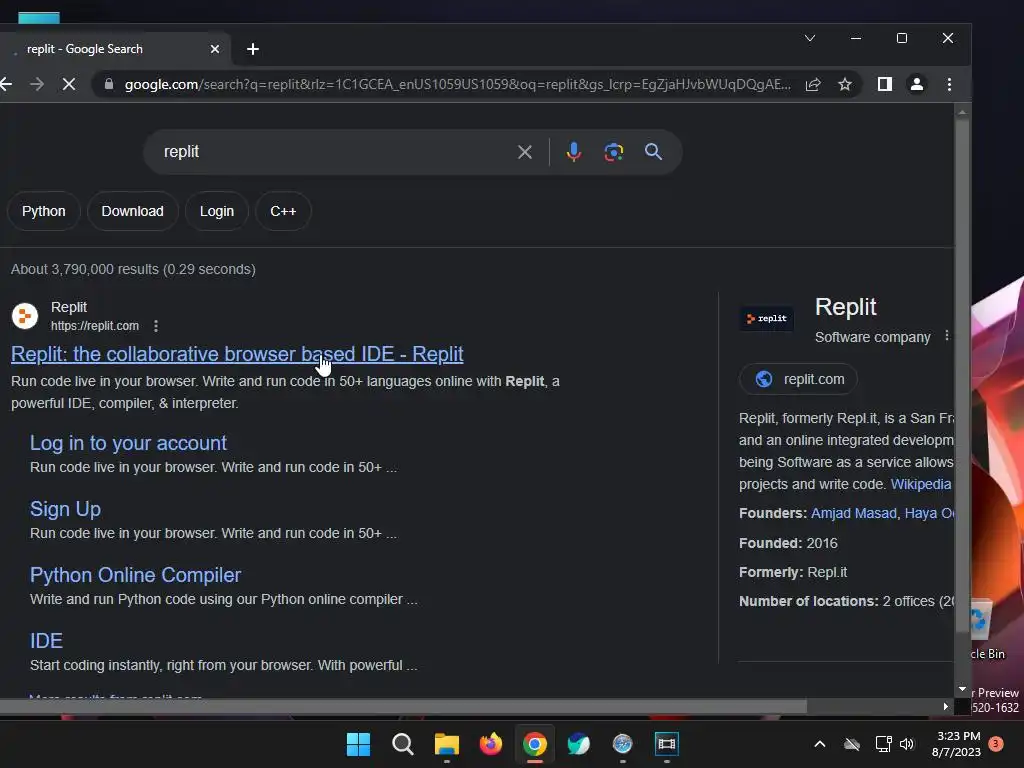Close the replit - Google Search tab
Viewport: 1024px width, 768px height.
tap(215, 49)
